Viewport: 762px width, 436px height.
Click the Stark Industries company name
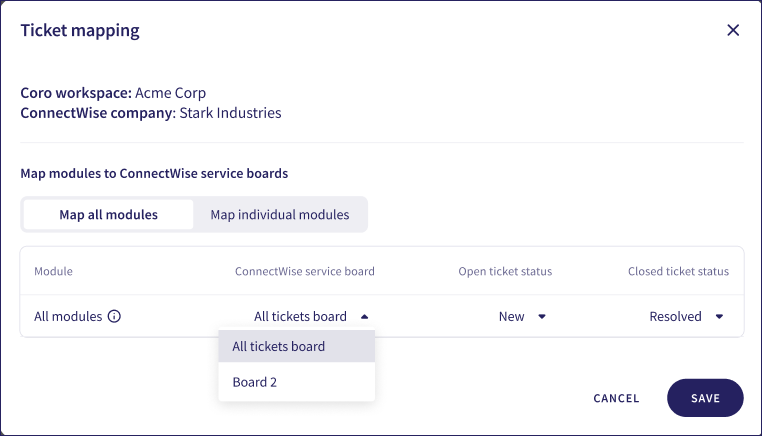(x=231, y=113)
